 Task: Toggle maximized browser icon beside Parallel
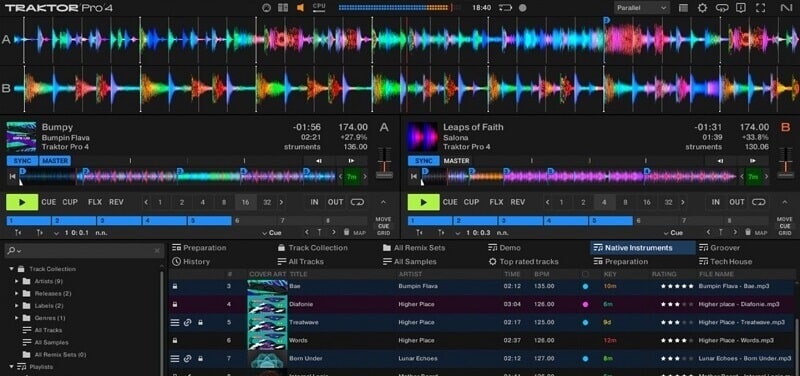click(x=683, y=8)
